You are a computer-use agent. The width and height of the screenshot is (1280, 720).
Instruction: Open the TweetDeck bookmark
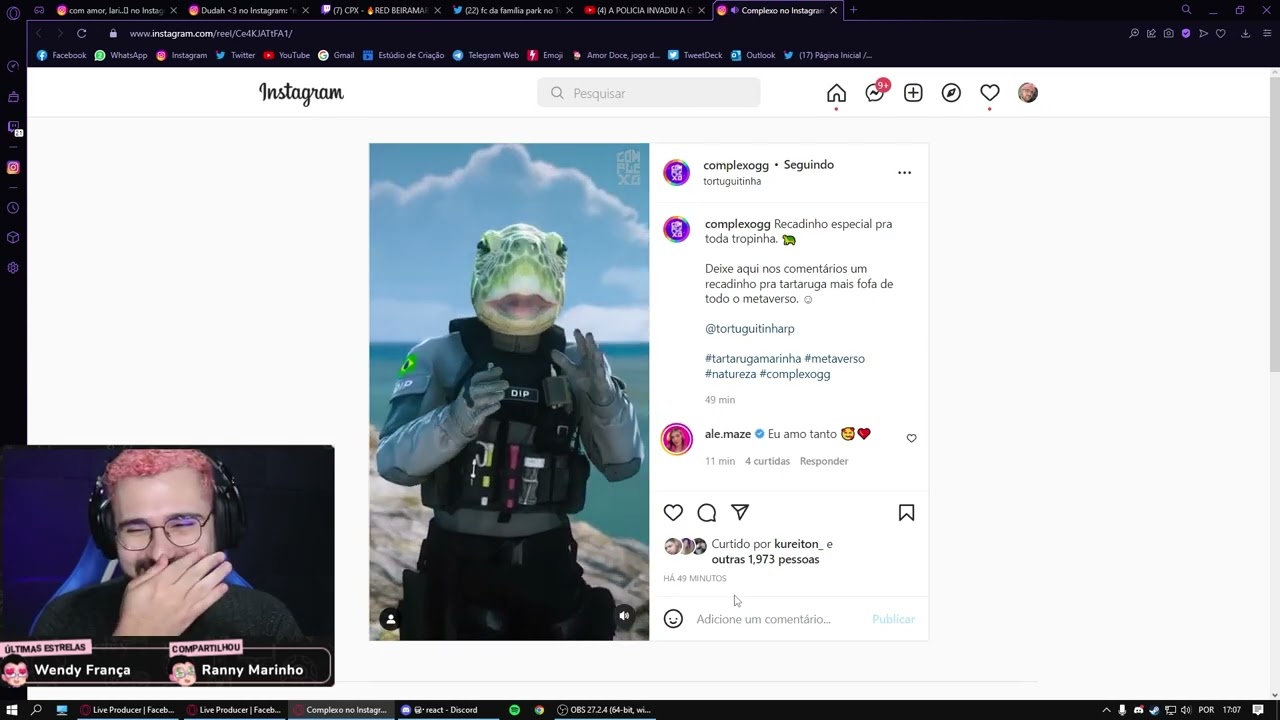tap(695, 55)
